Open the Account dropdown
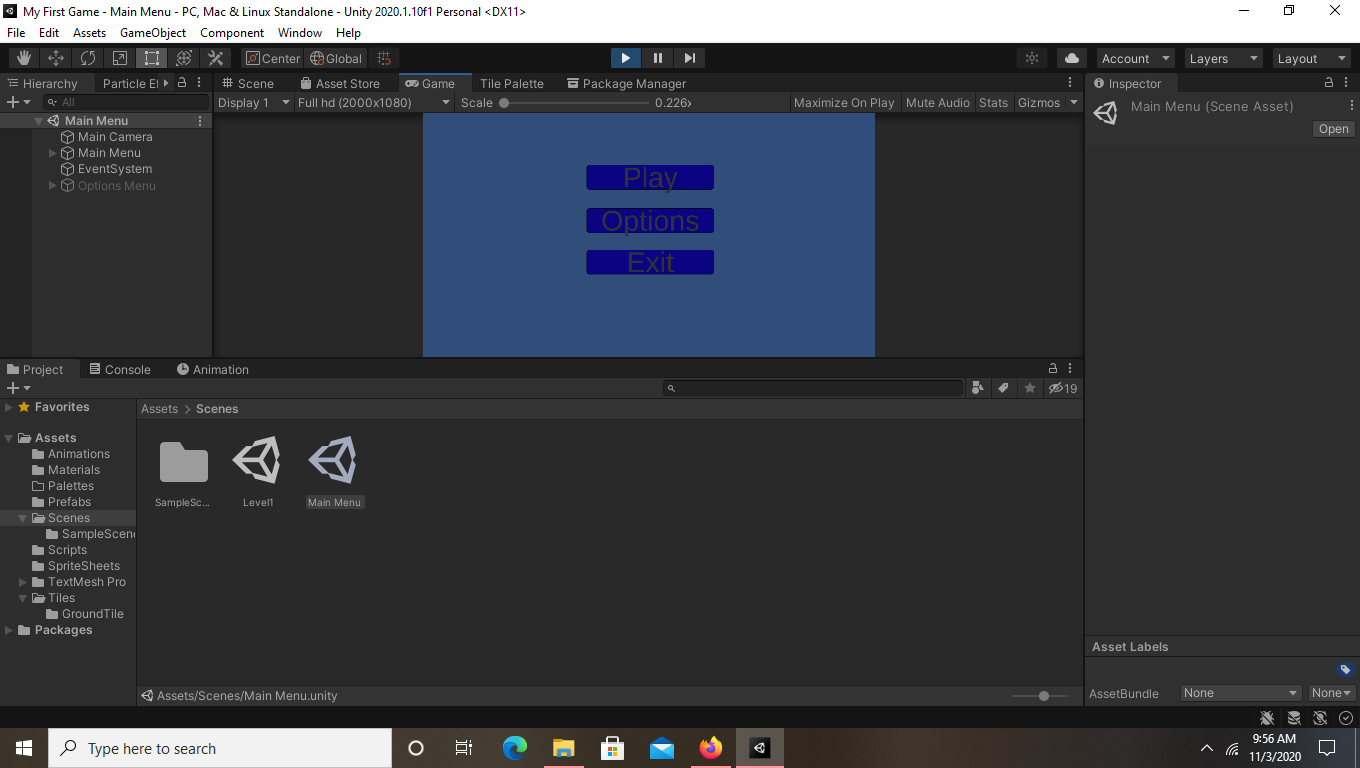 pyautogui.click(x=1136, y=58)
